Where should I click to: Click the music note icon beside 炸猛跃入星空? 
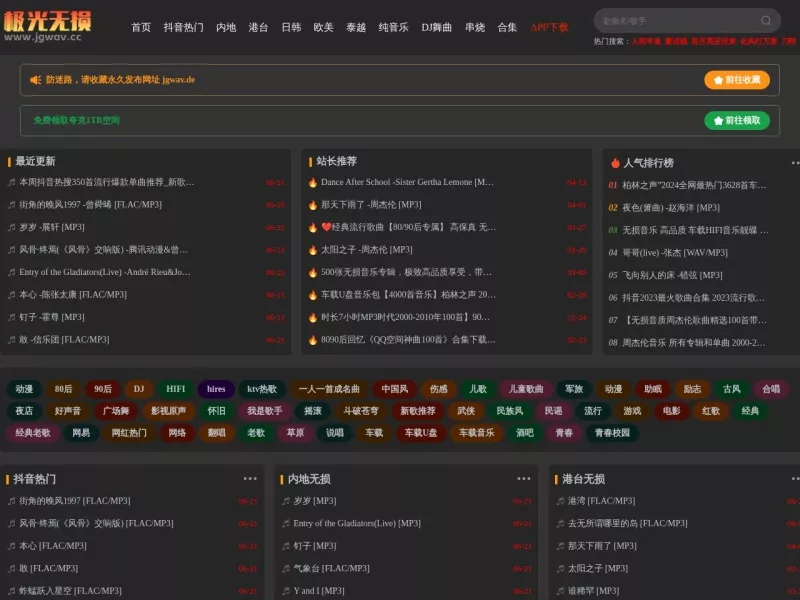pyautogui.click(x=11, y=591)
